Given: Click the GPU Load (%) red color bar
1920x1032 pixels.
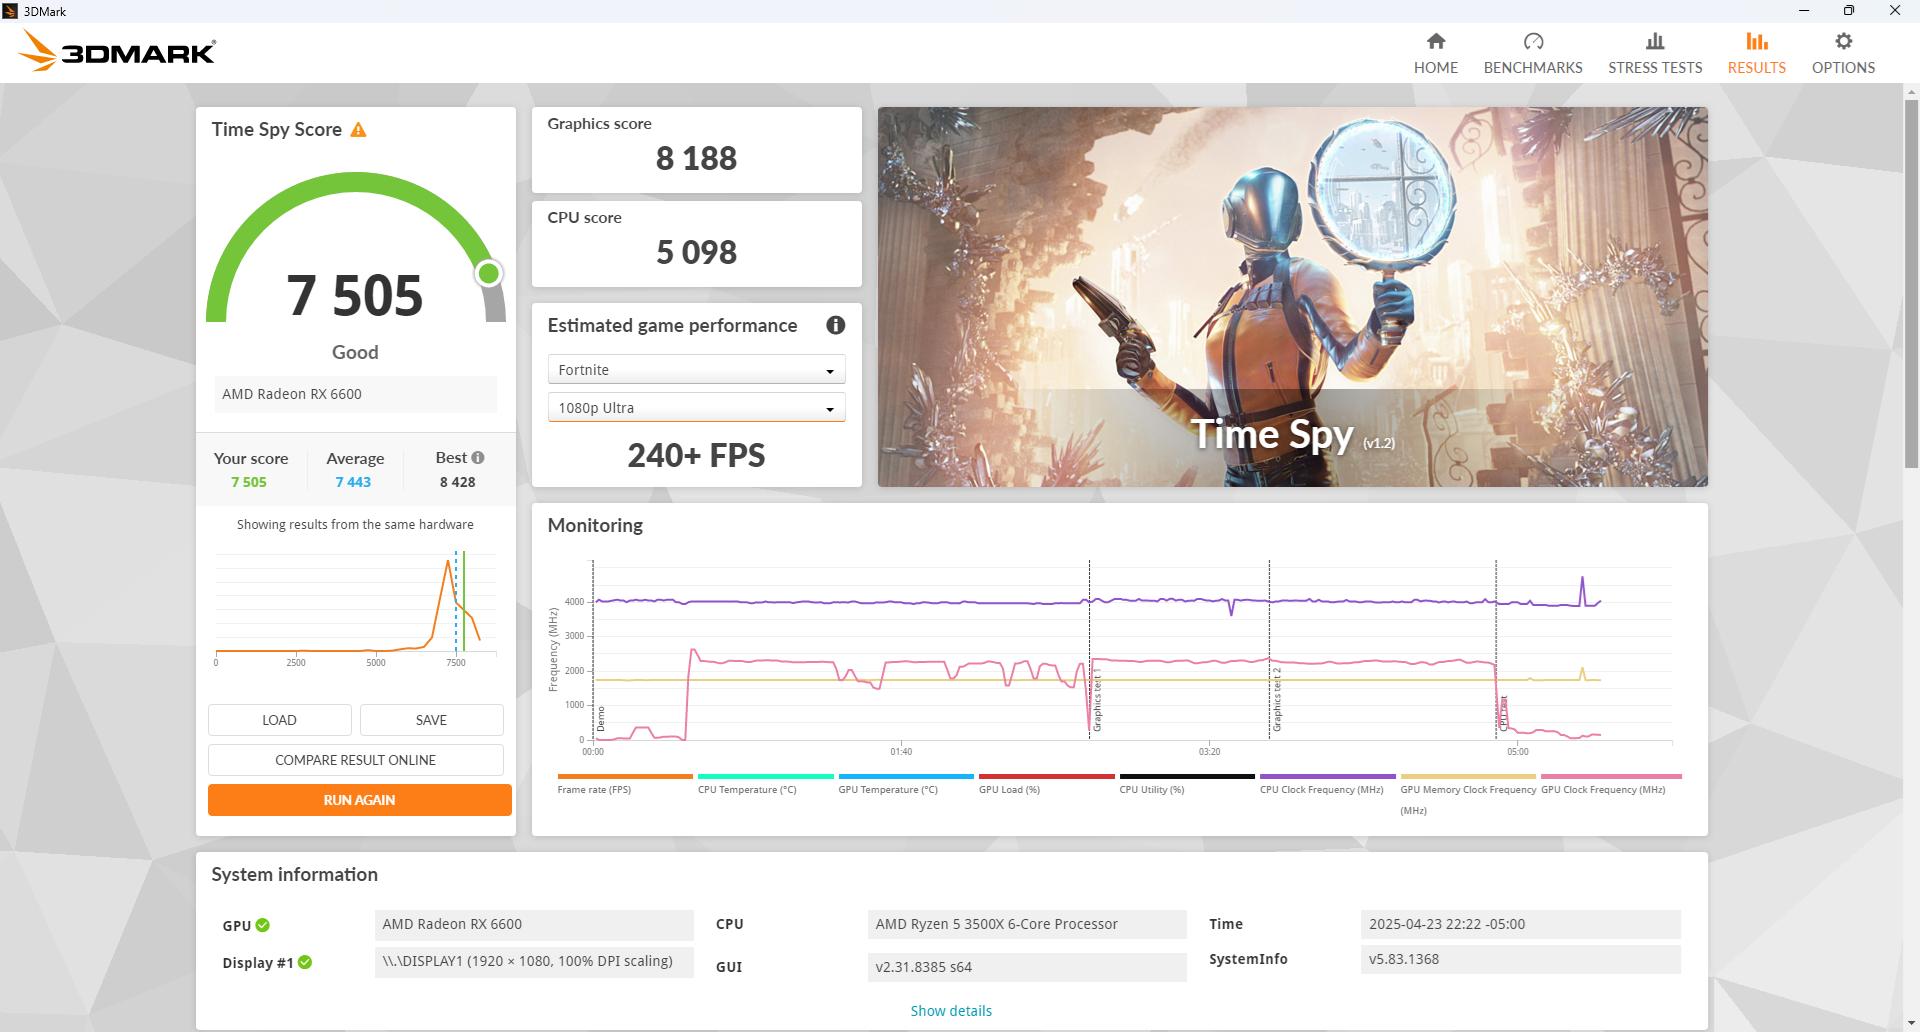Looking at the screenshot, I should (x=1046, y=776).
